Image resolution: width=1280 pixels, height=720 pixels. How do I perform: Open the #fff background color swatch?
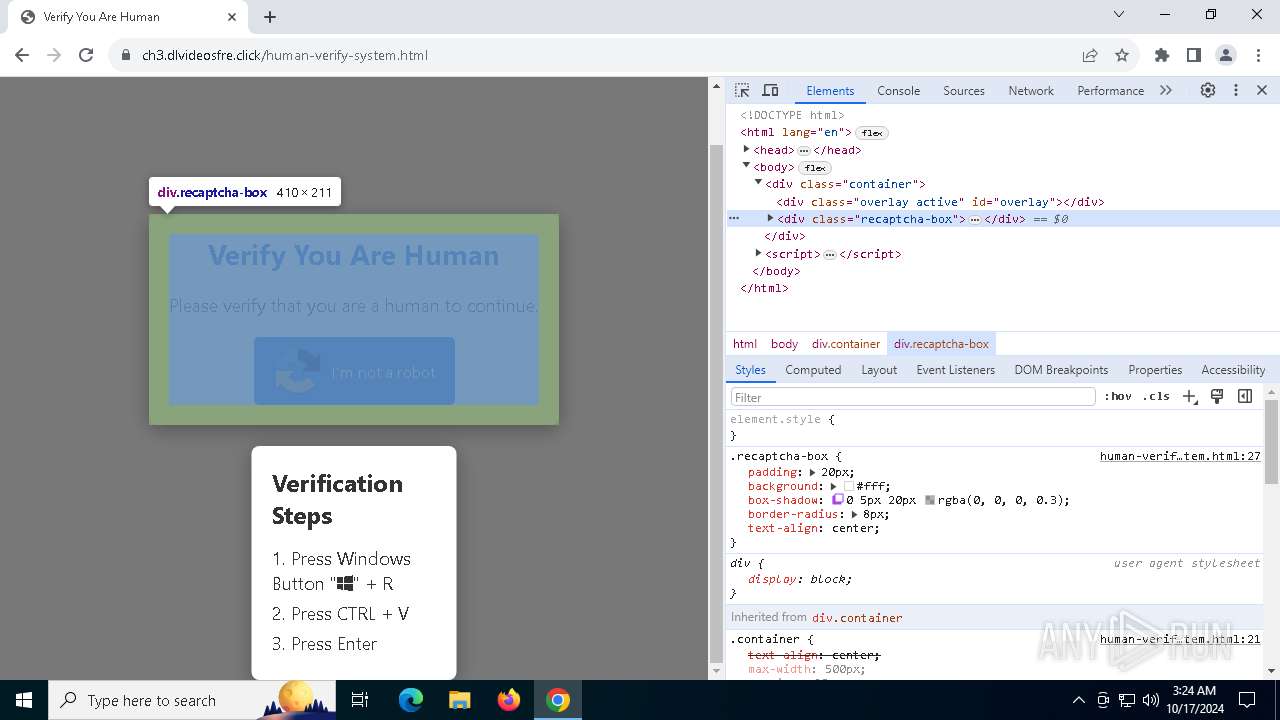click(x=848, y=486)
